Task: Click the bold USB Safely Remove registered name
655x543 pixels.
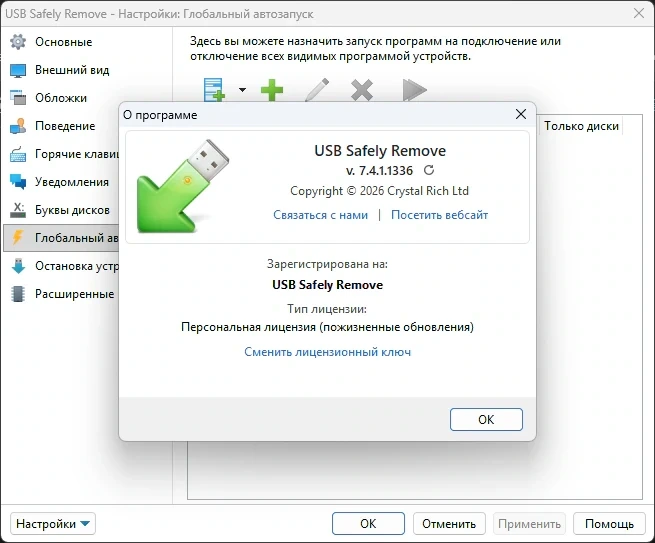Action: (x=328, y=285)
